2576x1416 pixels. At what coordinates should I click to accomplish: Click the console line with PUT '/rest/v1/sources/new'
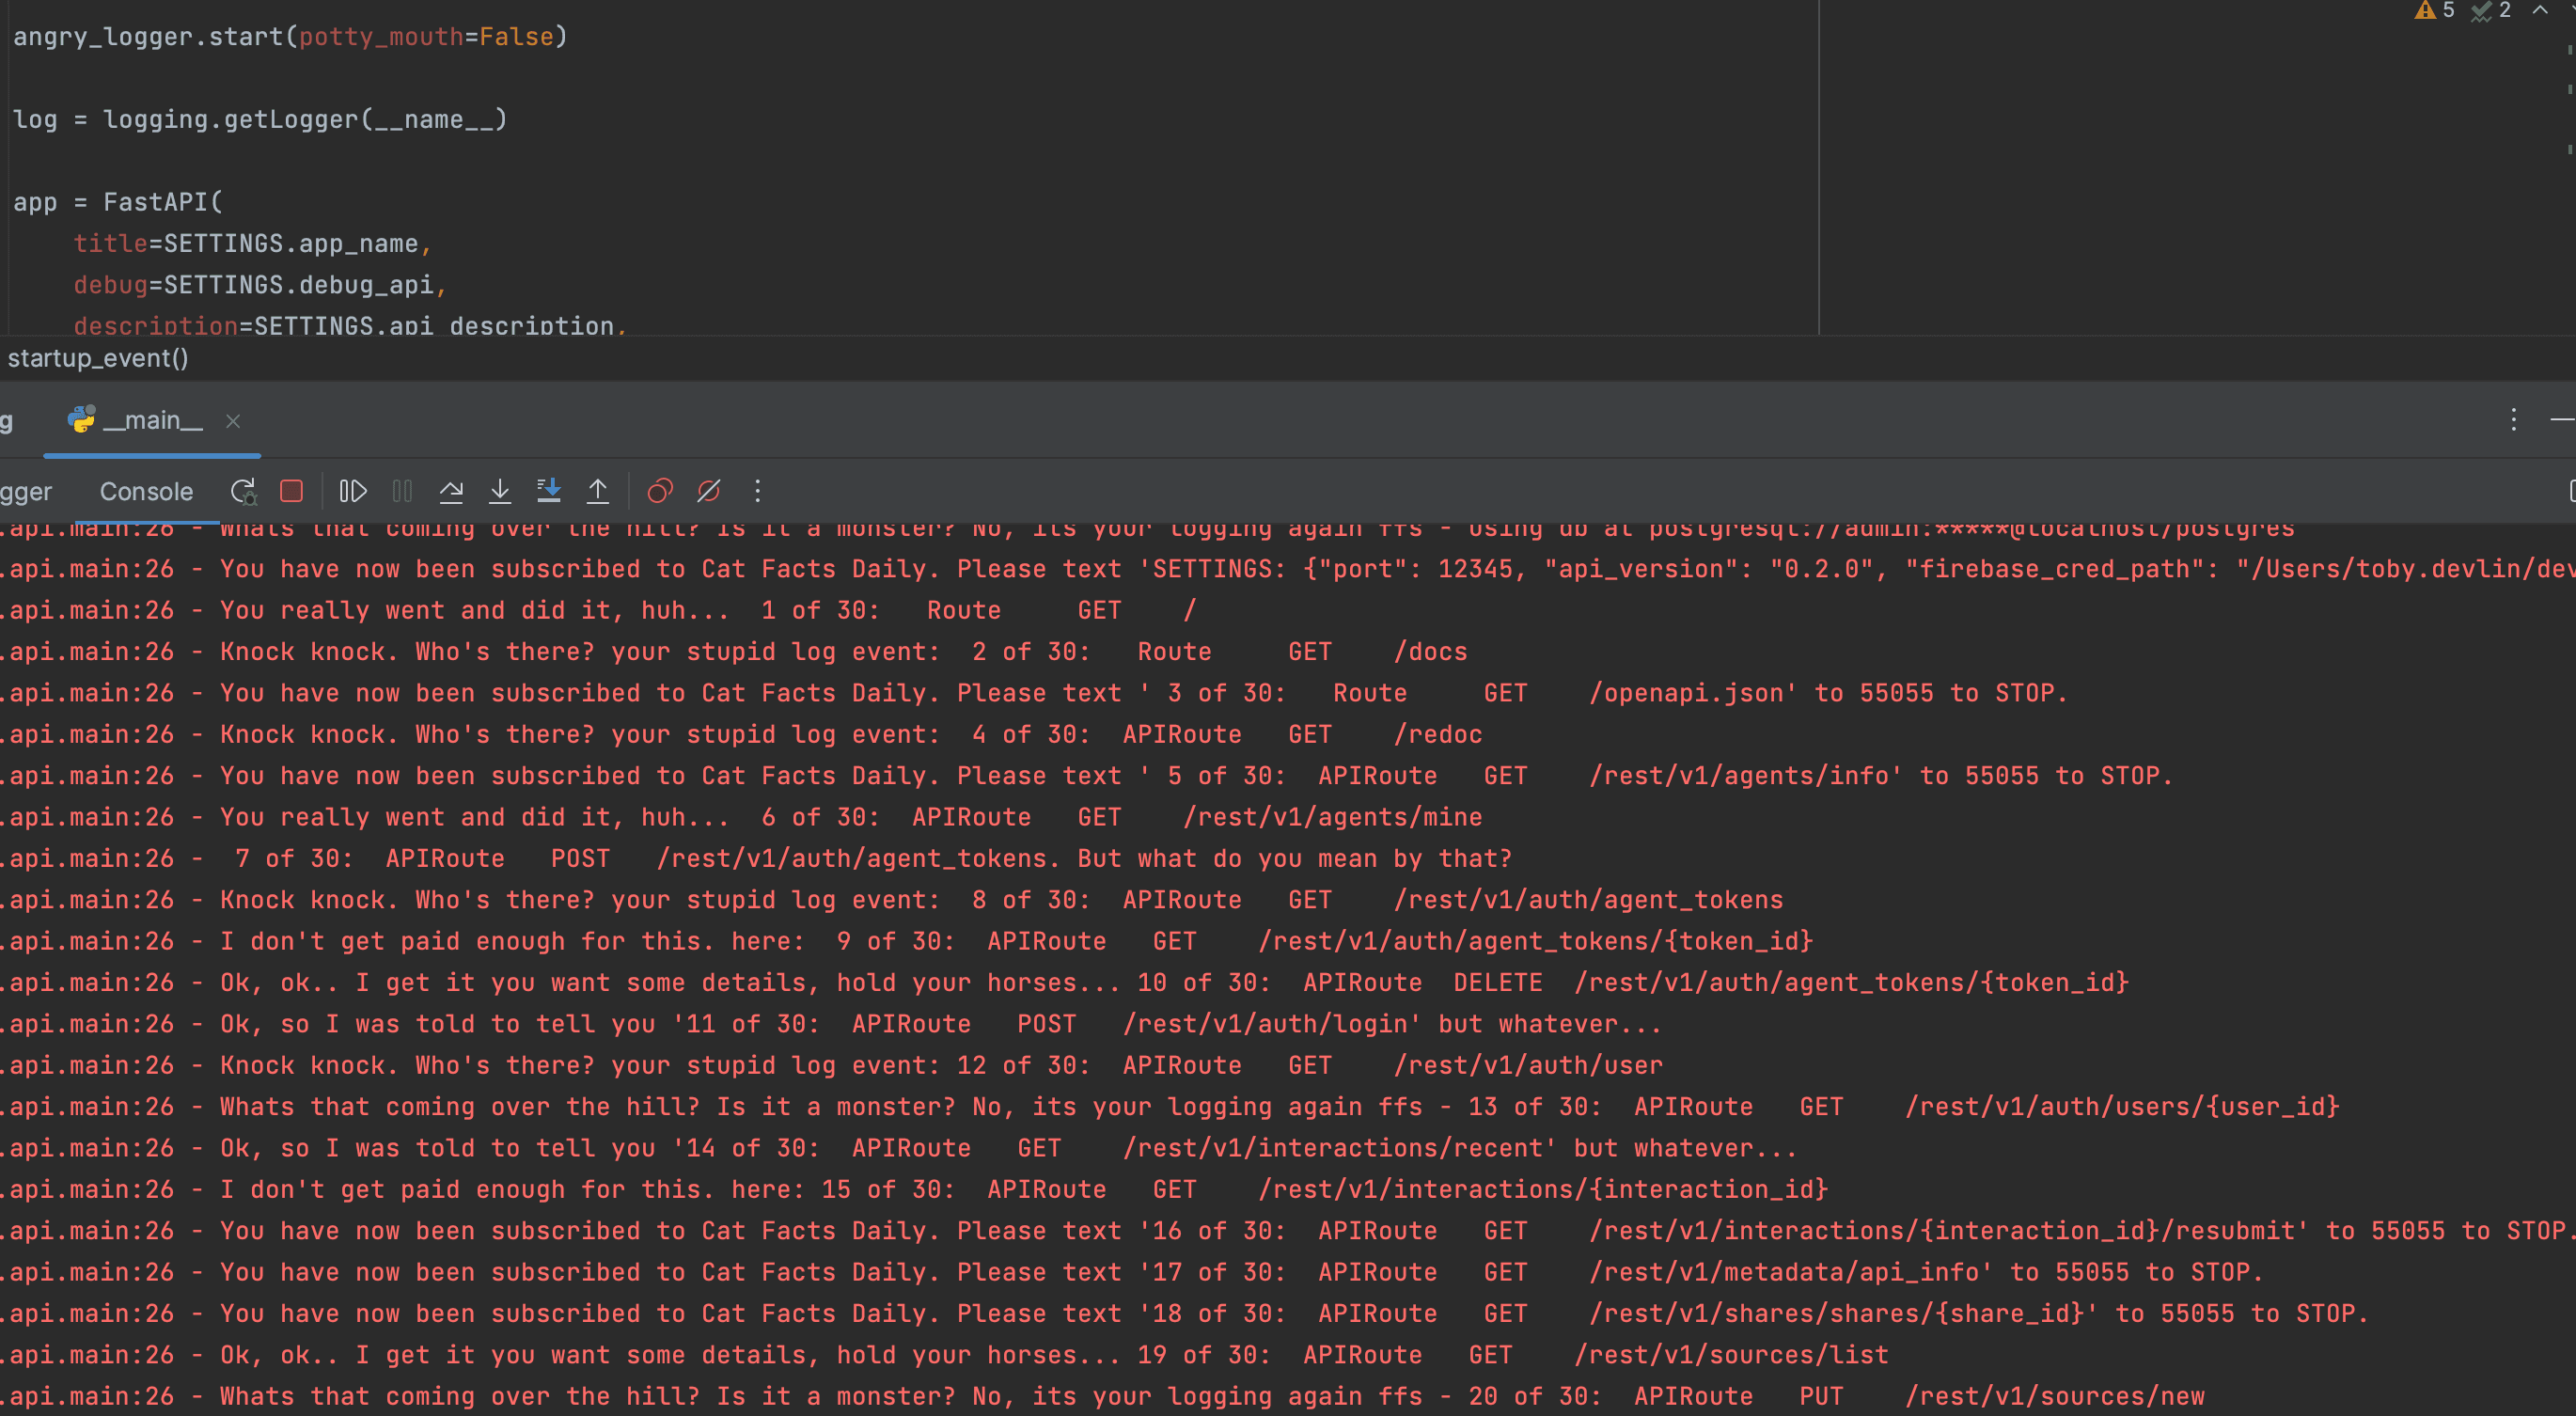click(1102, 1396)
